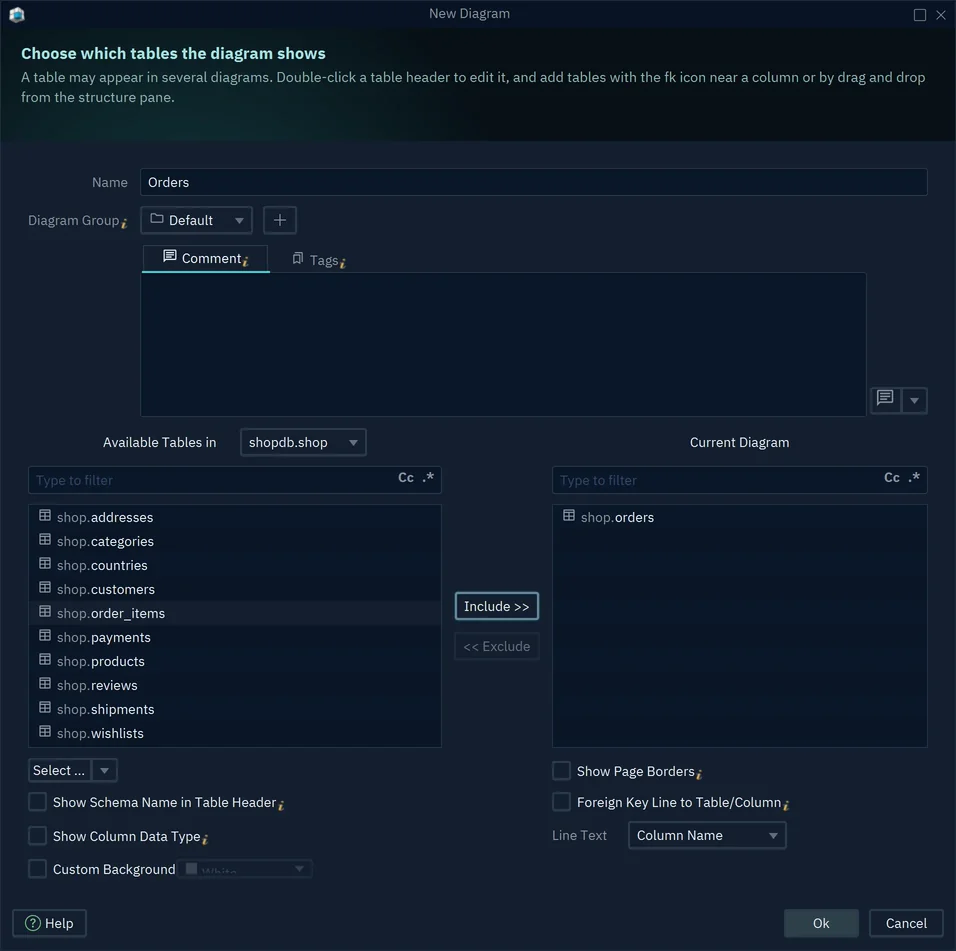Viewport: 956px width, 951px height.
Task: Enable Foreign Key Line to Table/Column checkbox
Action: (562, 802)
